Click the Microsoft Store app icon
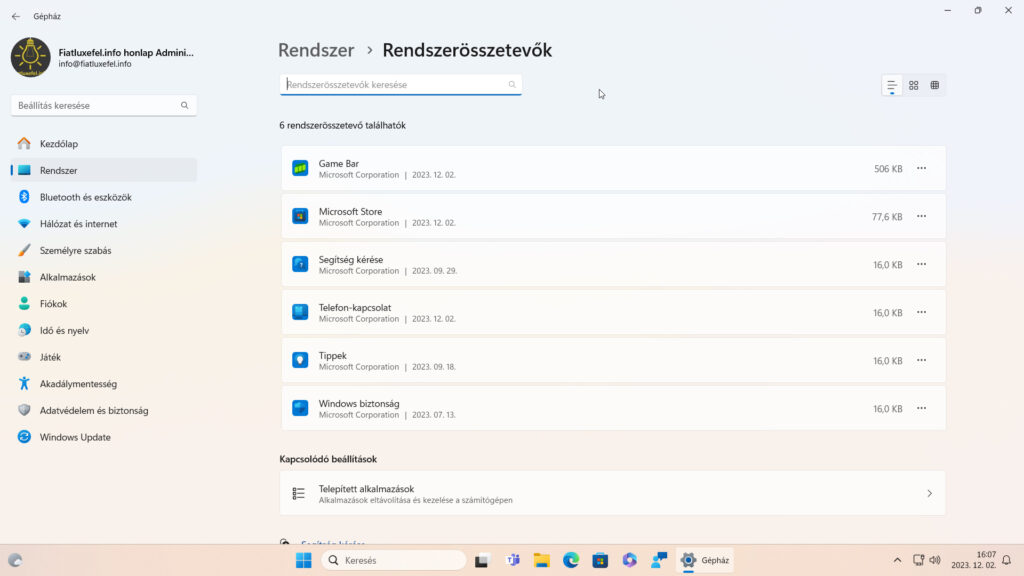The height and width of the screenshot is (576, 1024). [x=300, y=216]
